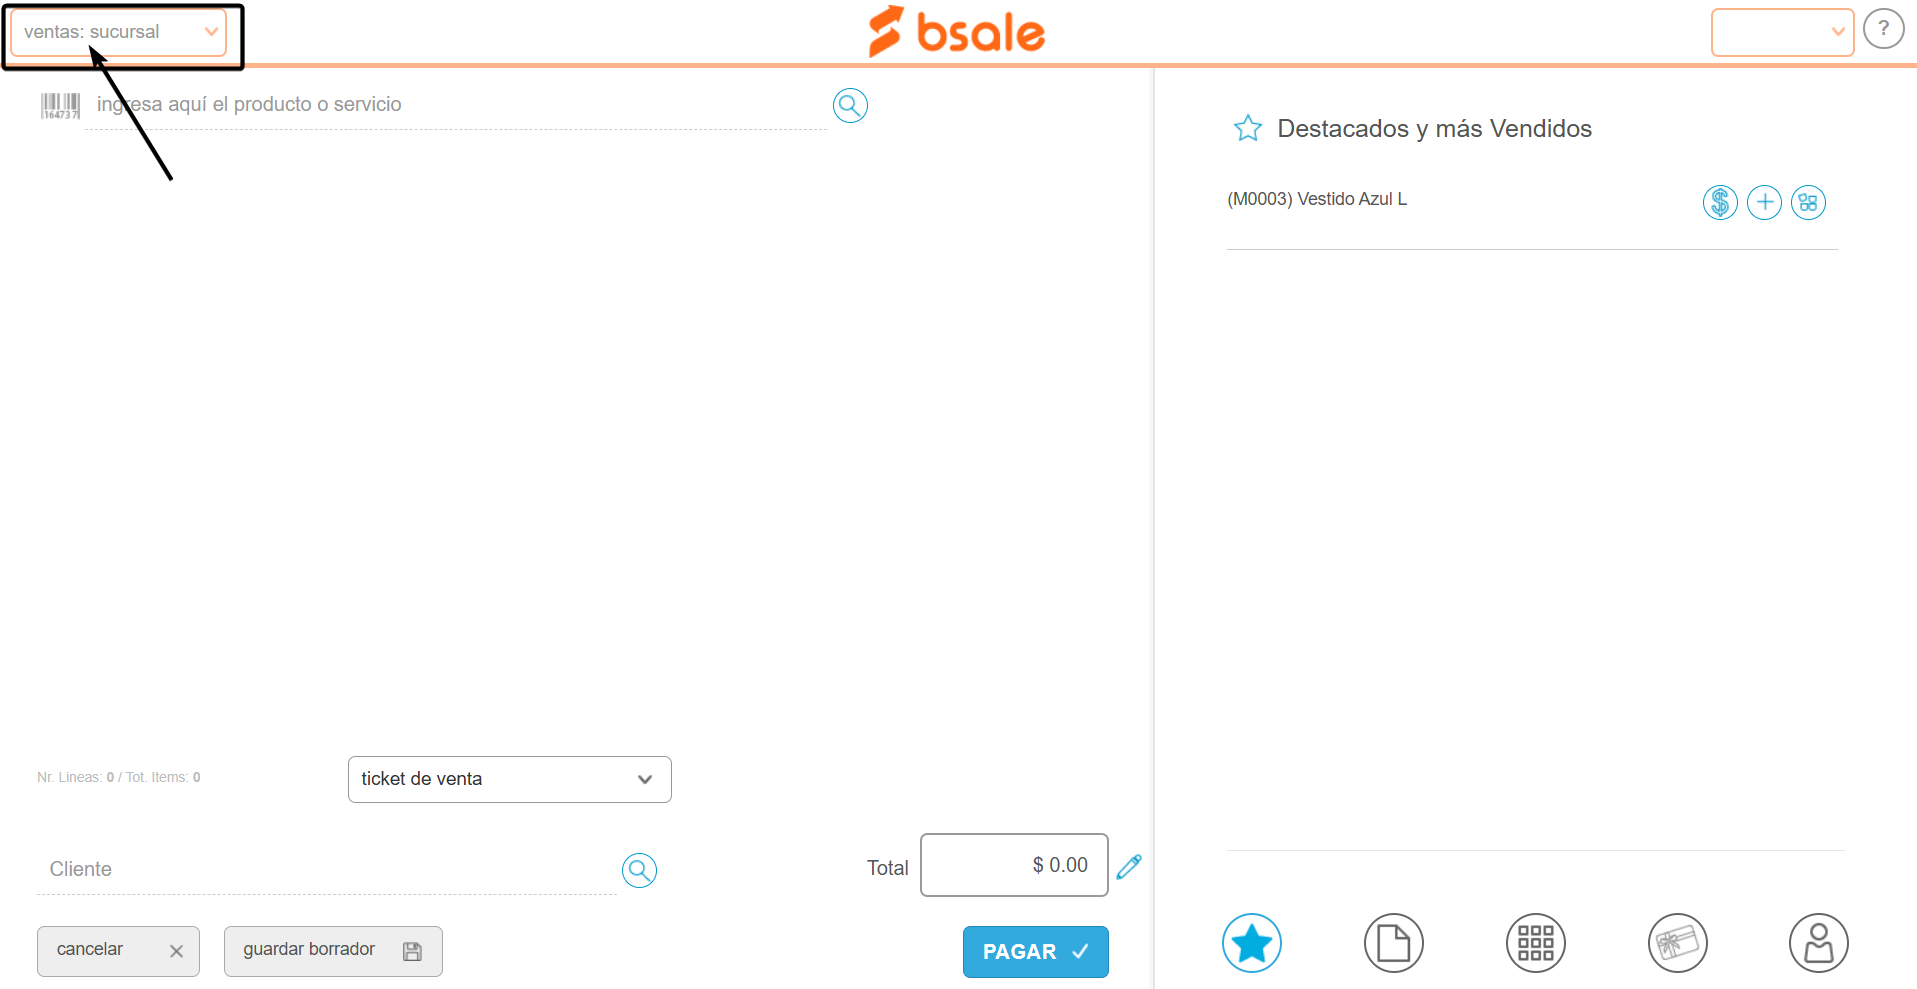This screenshot has height=989, width=1917.
Task: Open the gift card icon tab
Action: pyautogui.click(x=1677, y=943)
